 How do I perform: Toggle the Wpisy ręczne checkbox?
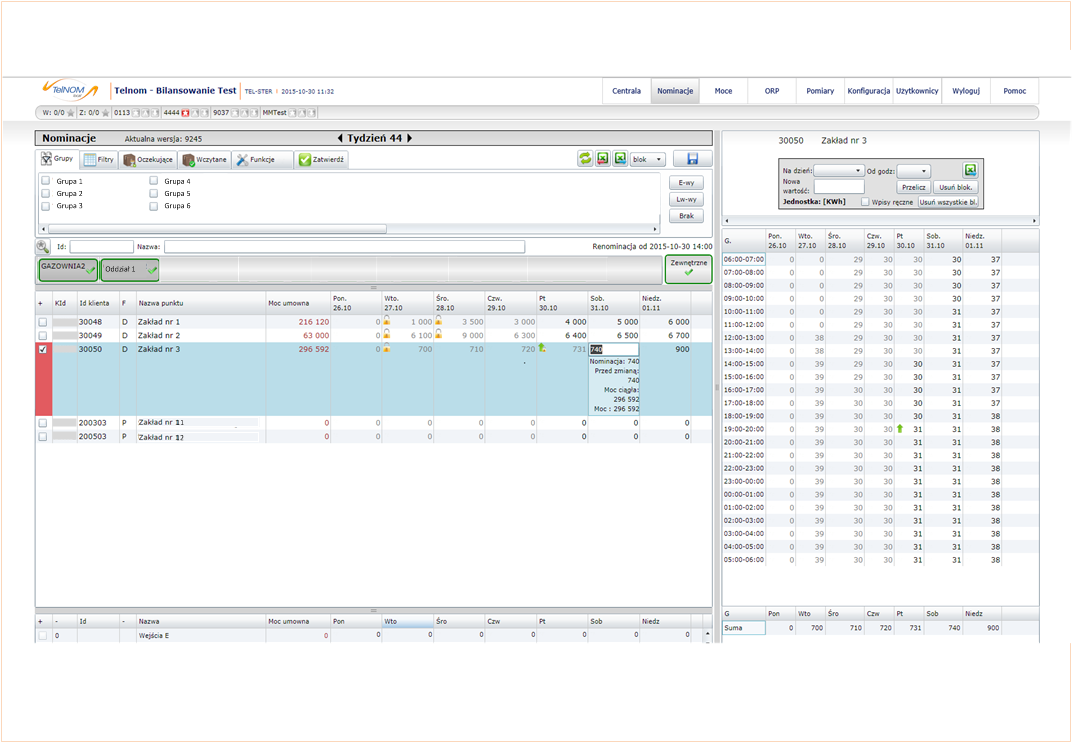coord(865,202)
